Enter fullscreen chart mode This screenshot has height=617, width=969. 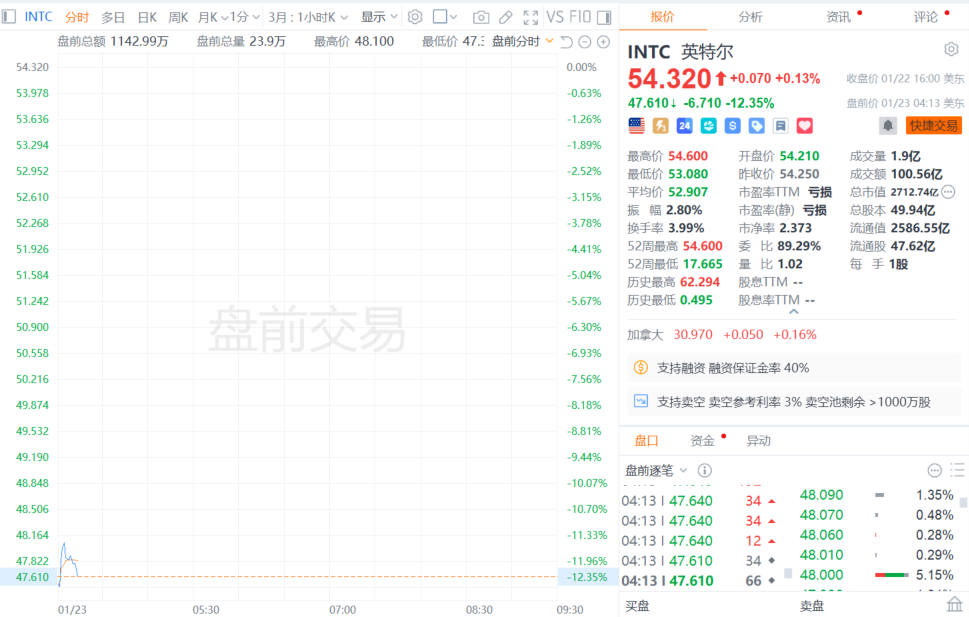coord(531,17)
